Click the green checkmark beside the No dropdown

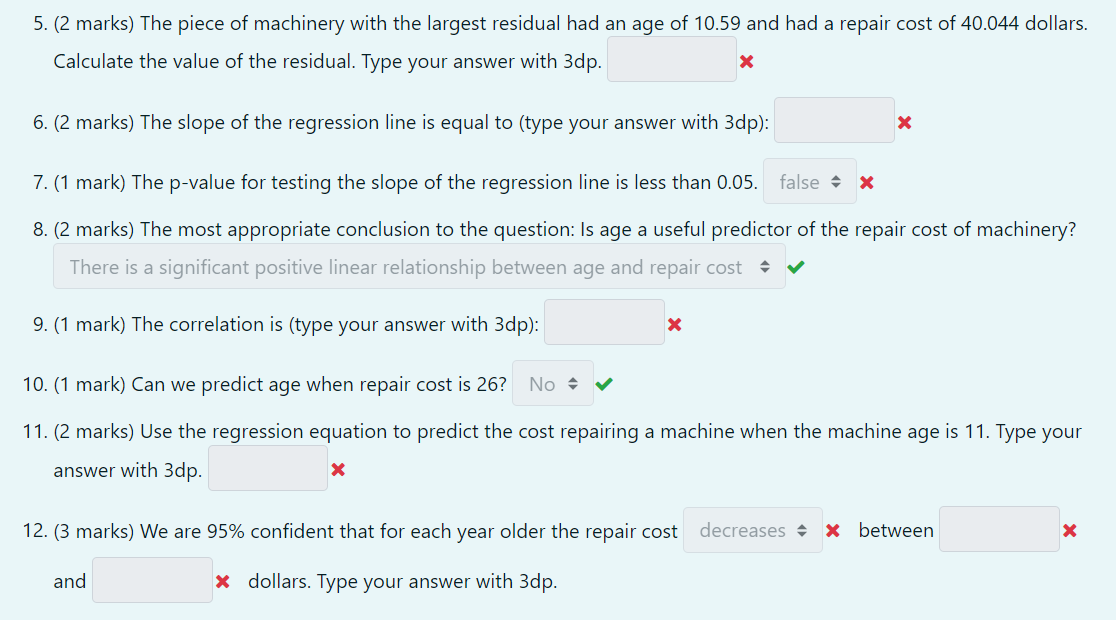pyautogui.click(x=604, y=382)
